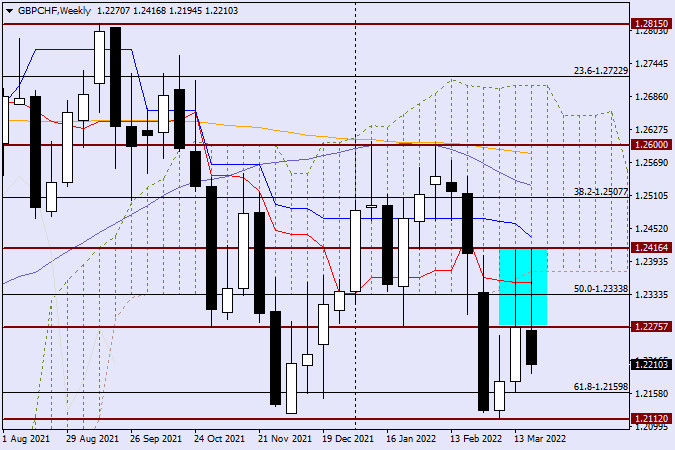Click the 50.0-1.23338 Fibonacci level label
The width and height of the screenshot is (675, 450).
click(601, 289)
